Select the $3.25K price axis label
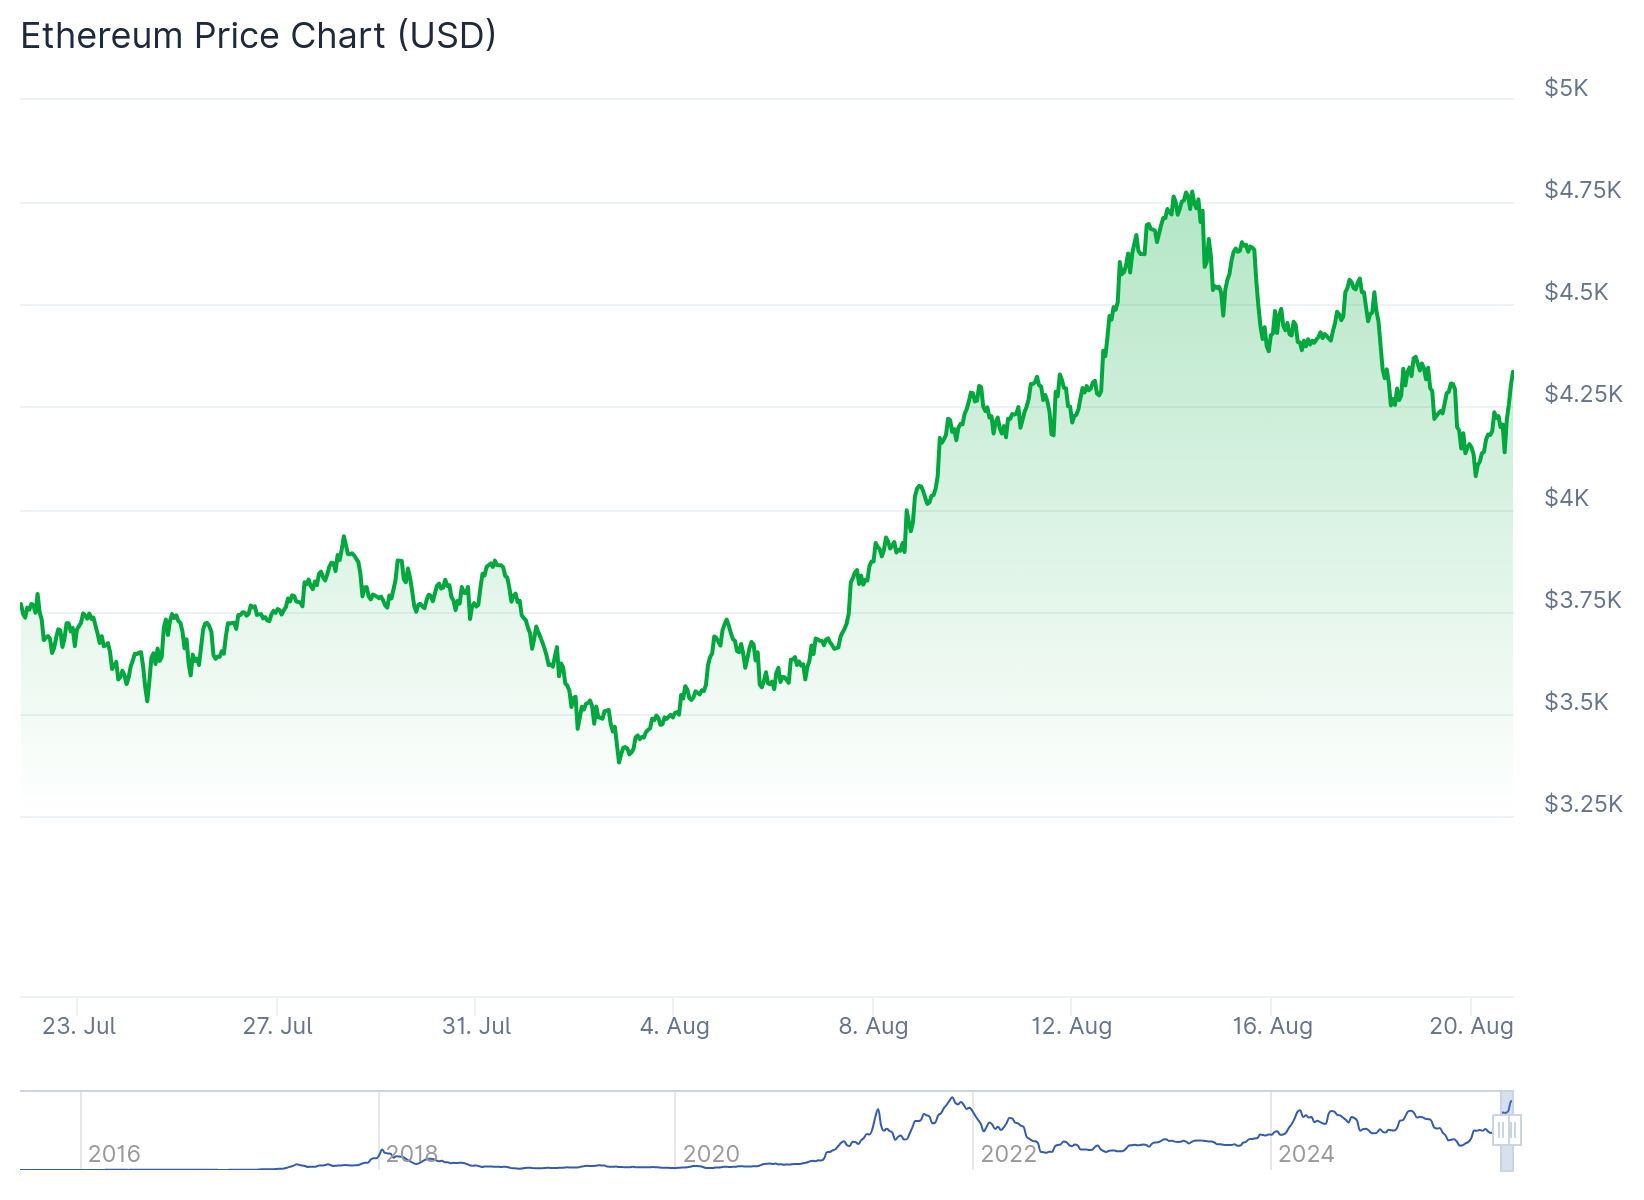1644x1200 pixels. (x=1582, y=804)
